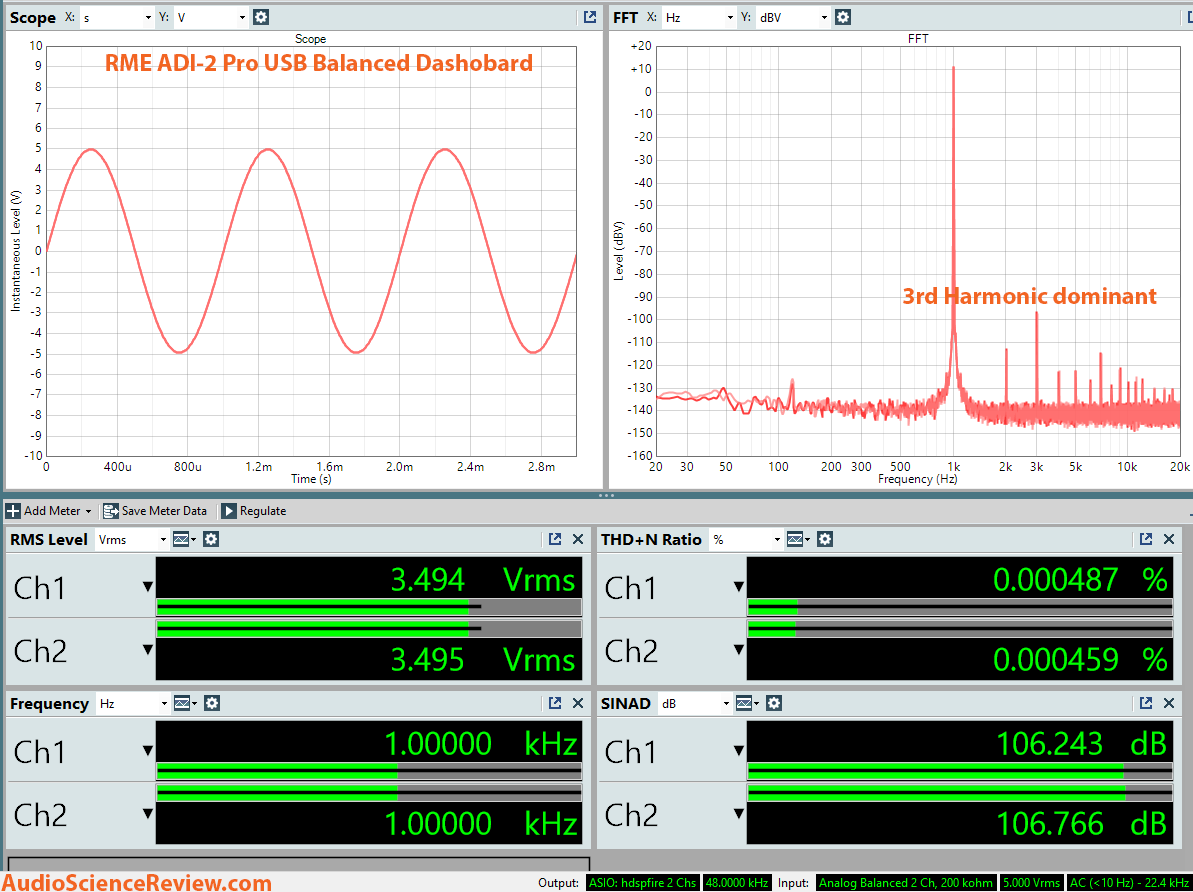Screen dimensions: 1193x892
Task: Close the RMS Level meter
Action: (577, 539)
